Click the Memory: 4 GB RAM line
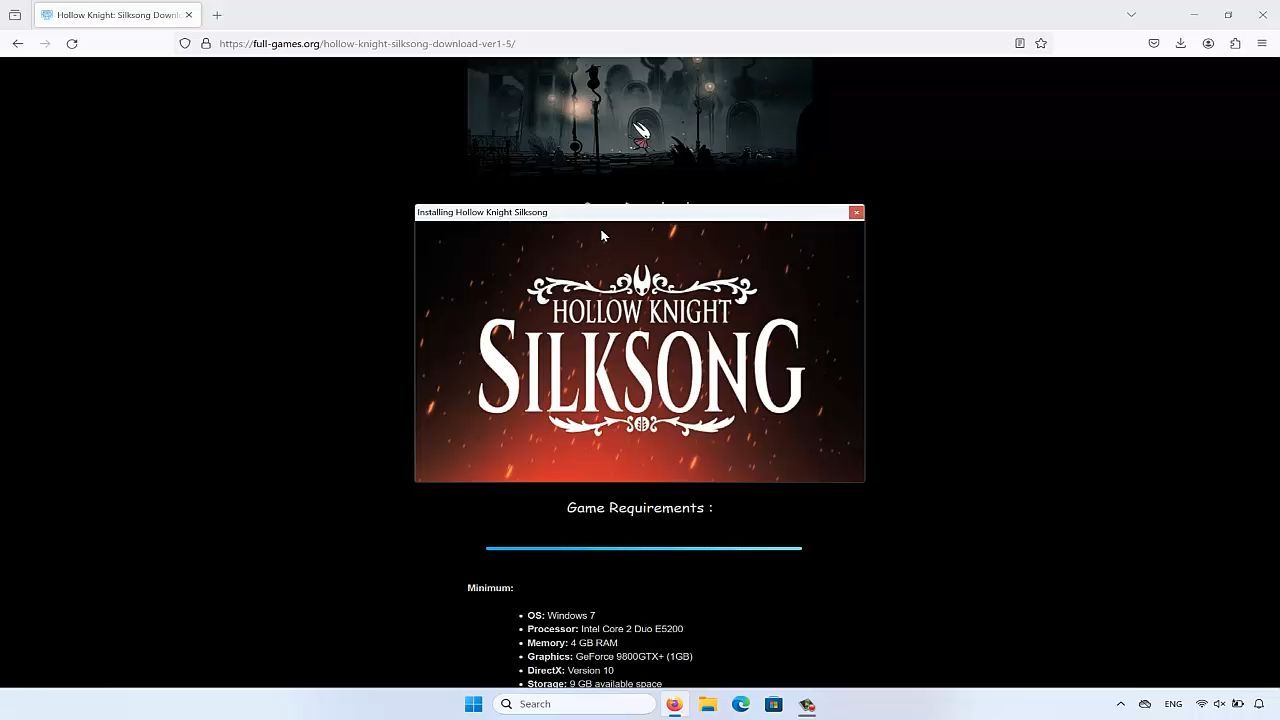This screenshot has height=720, width=1280. click(572, 643)
